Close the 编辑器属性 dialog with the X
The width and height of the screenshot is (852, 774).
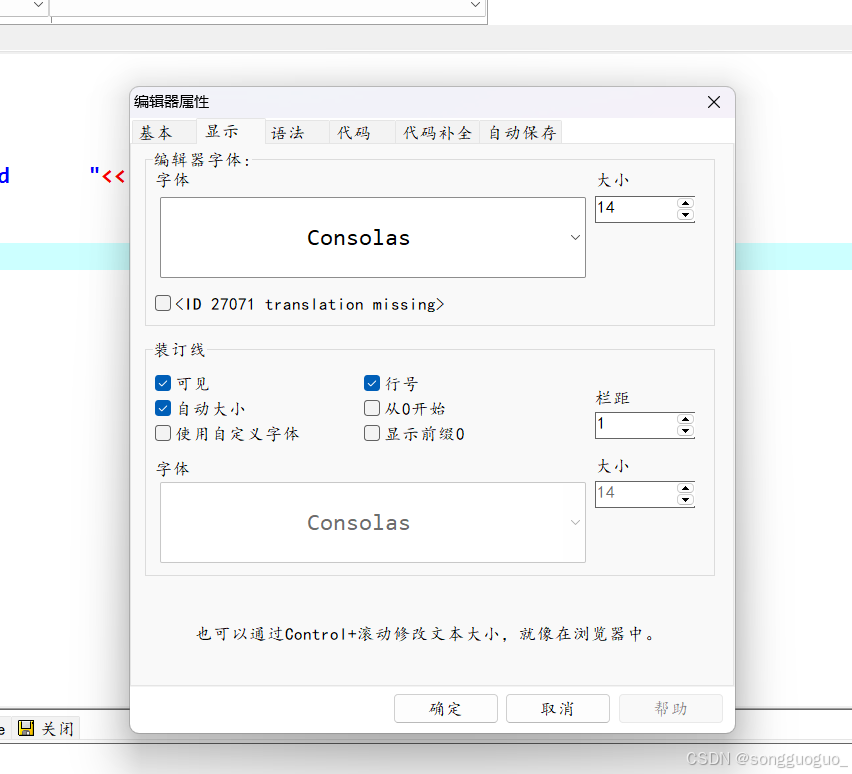(714, 102)
